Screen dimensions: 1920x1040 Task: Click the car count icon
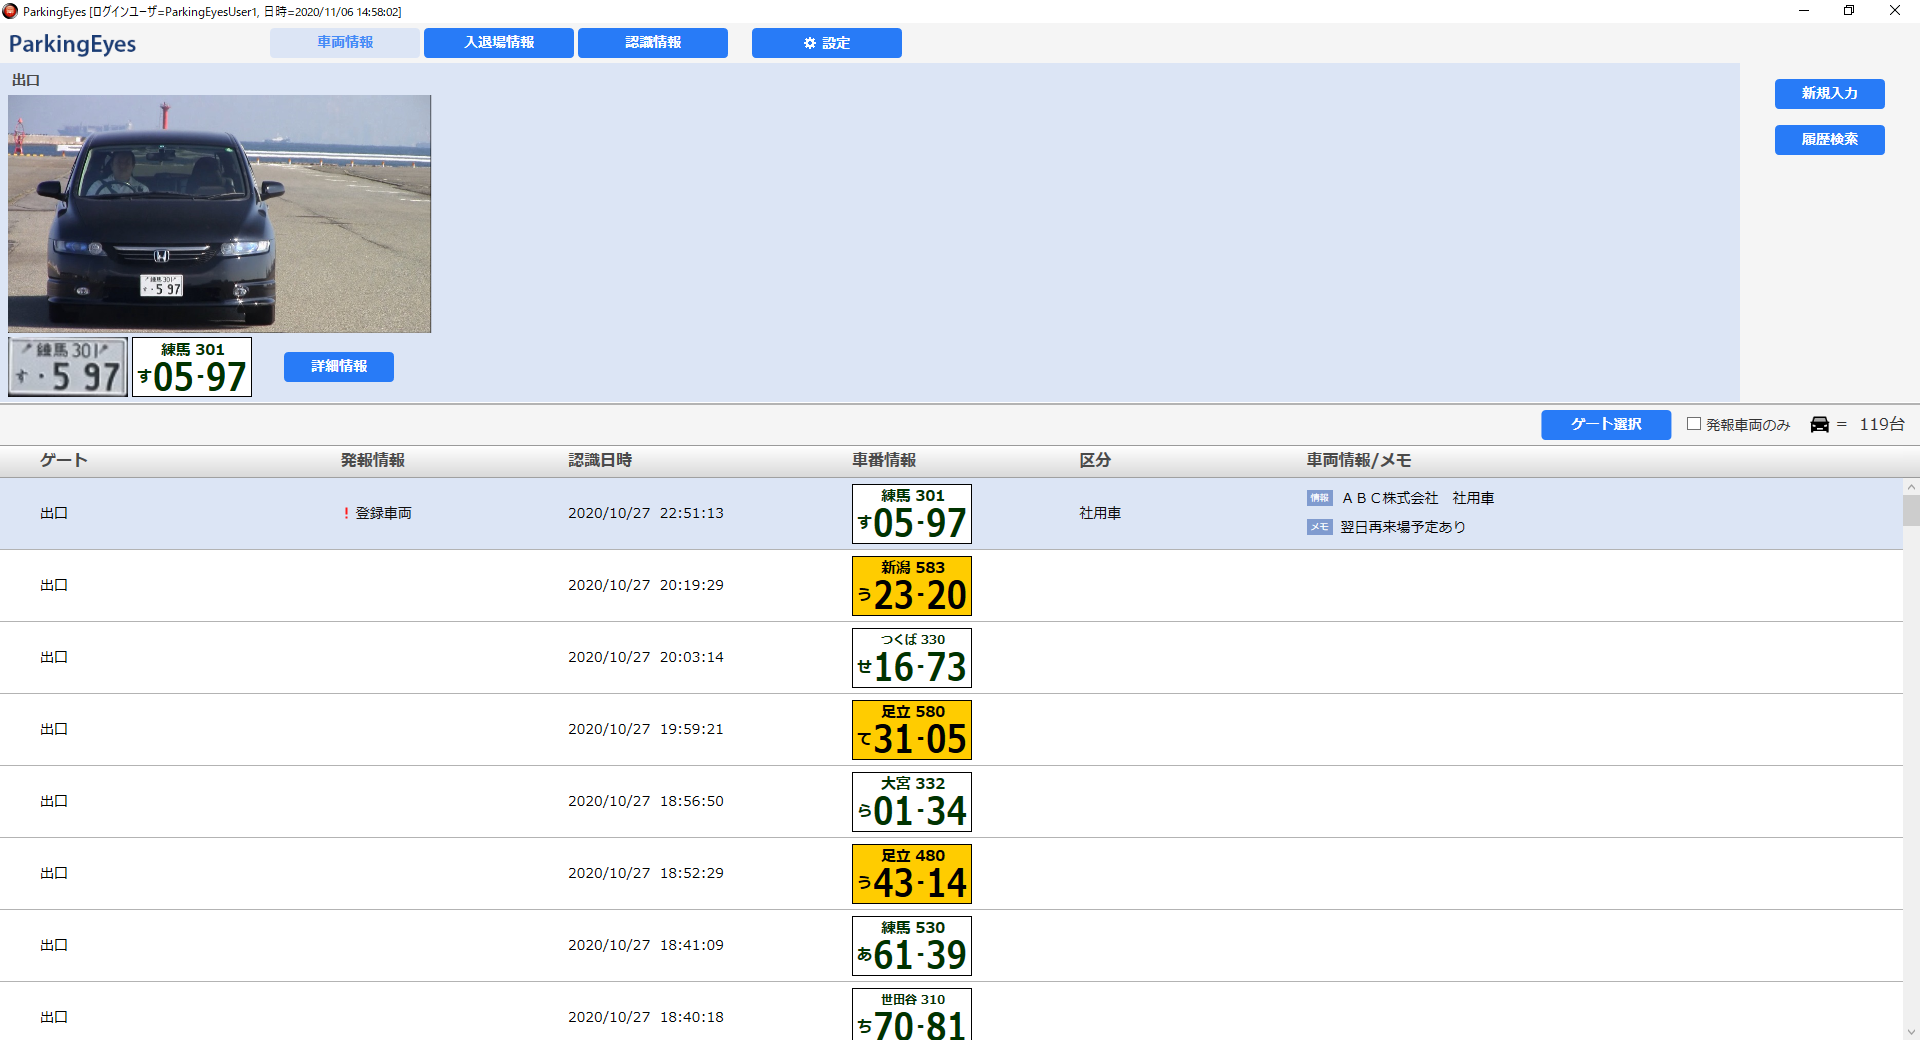click(1820, 425)
